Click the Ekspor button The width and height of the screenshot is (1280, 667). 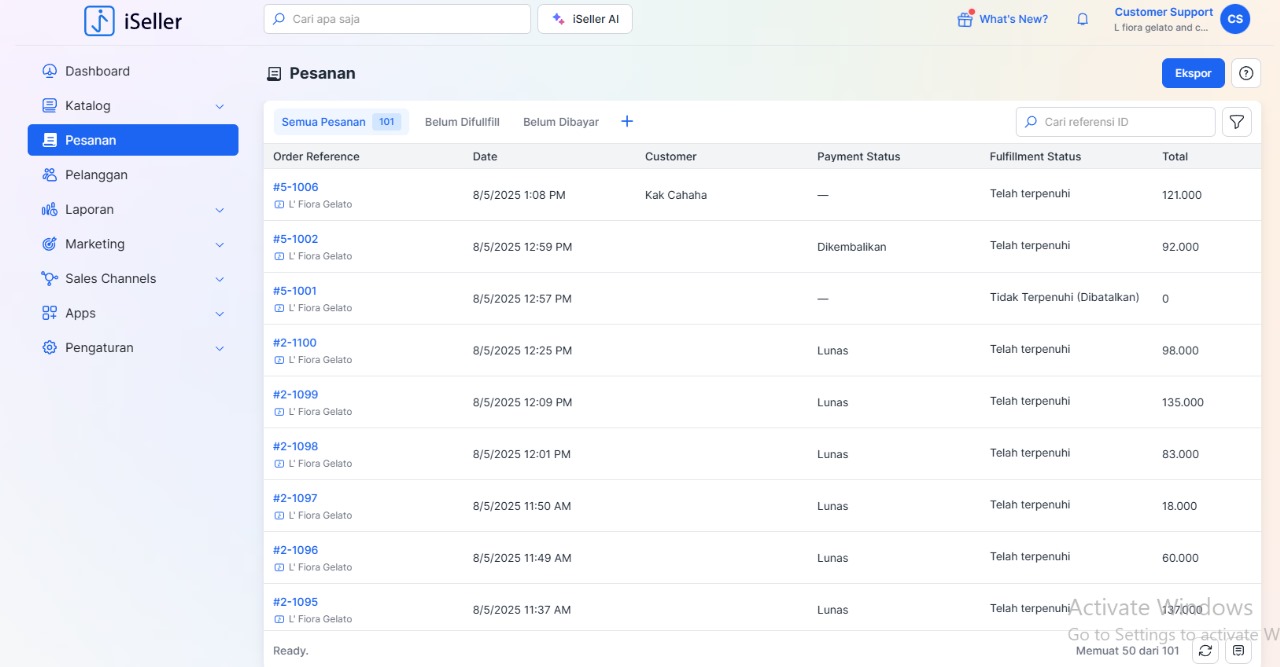1192,73
